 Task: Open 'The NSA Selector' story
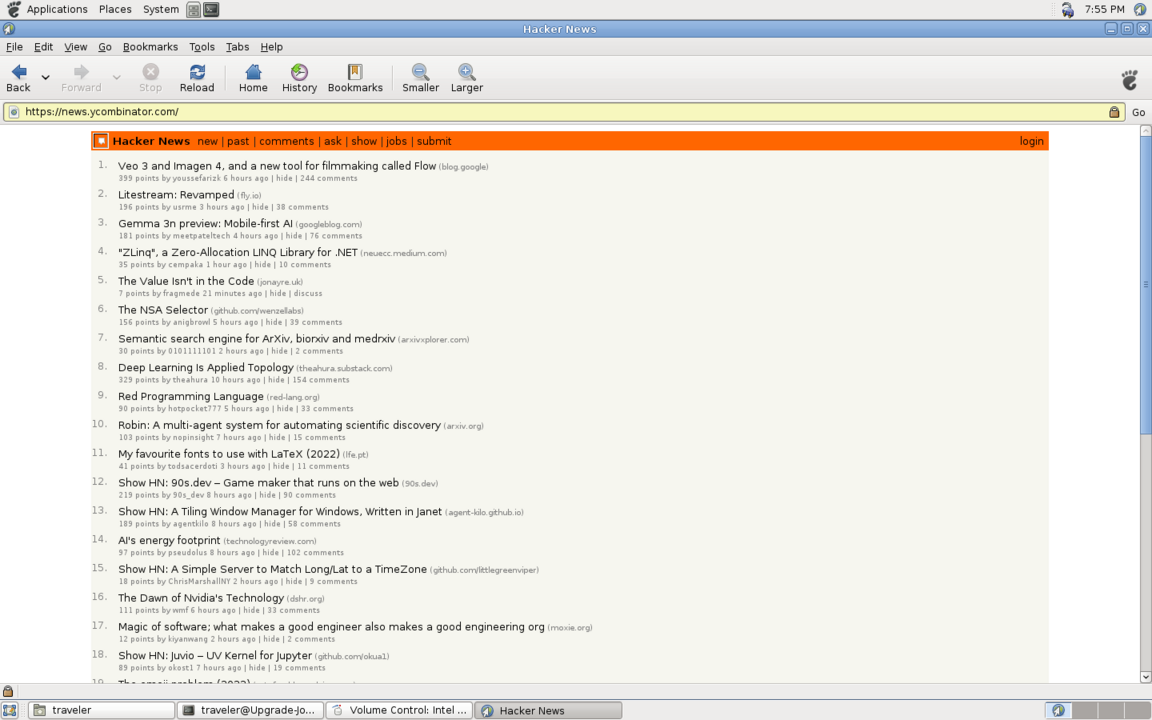pos(163,310)
